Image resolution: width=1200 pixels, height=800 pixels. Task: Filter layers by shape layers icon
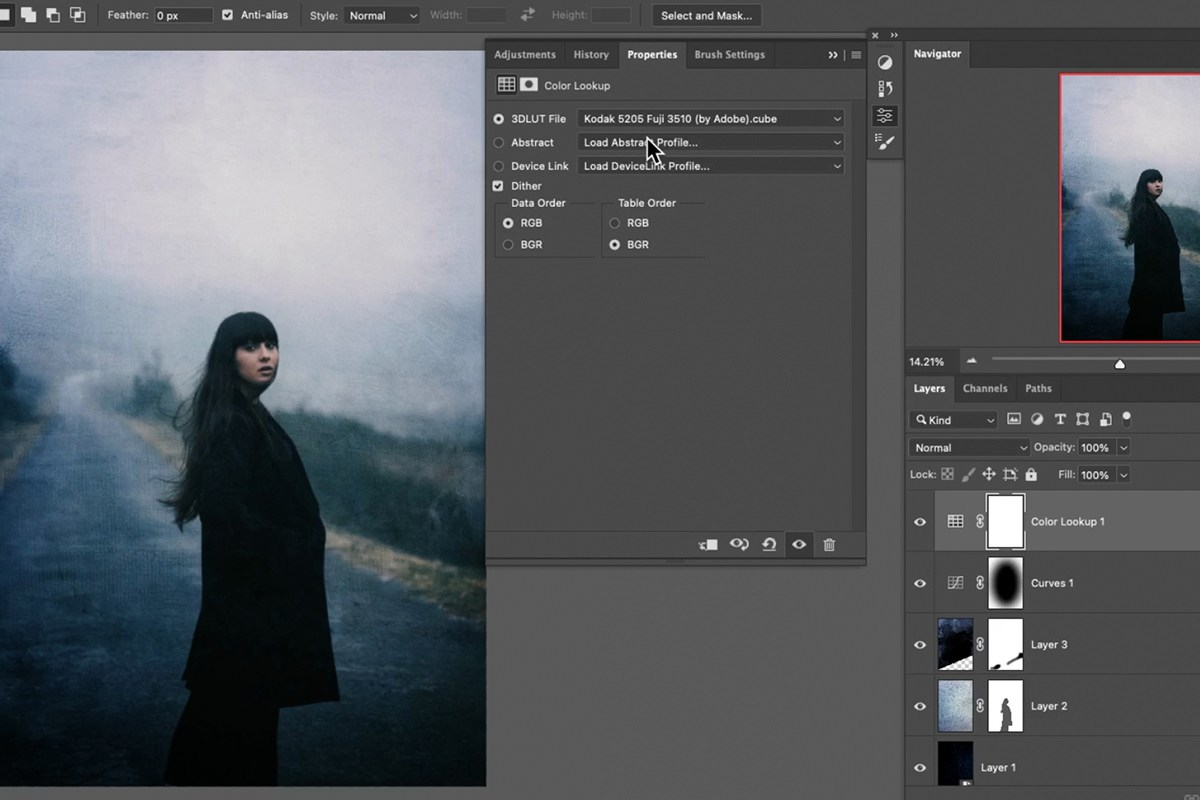tap(1083, 419)
